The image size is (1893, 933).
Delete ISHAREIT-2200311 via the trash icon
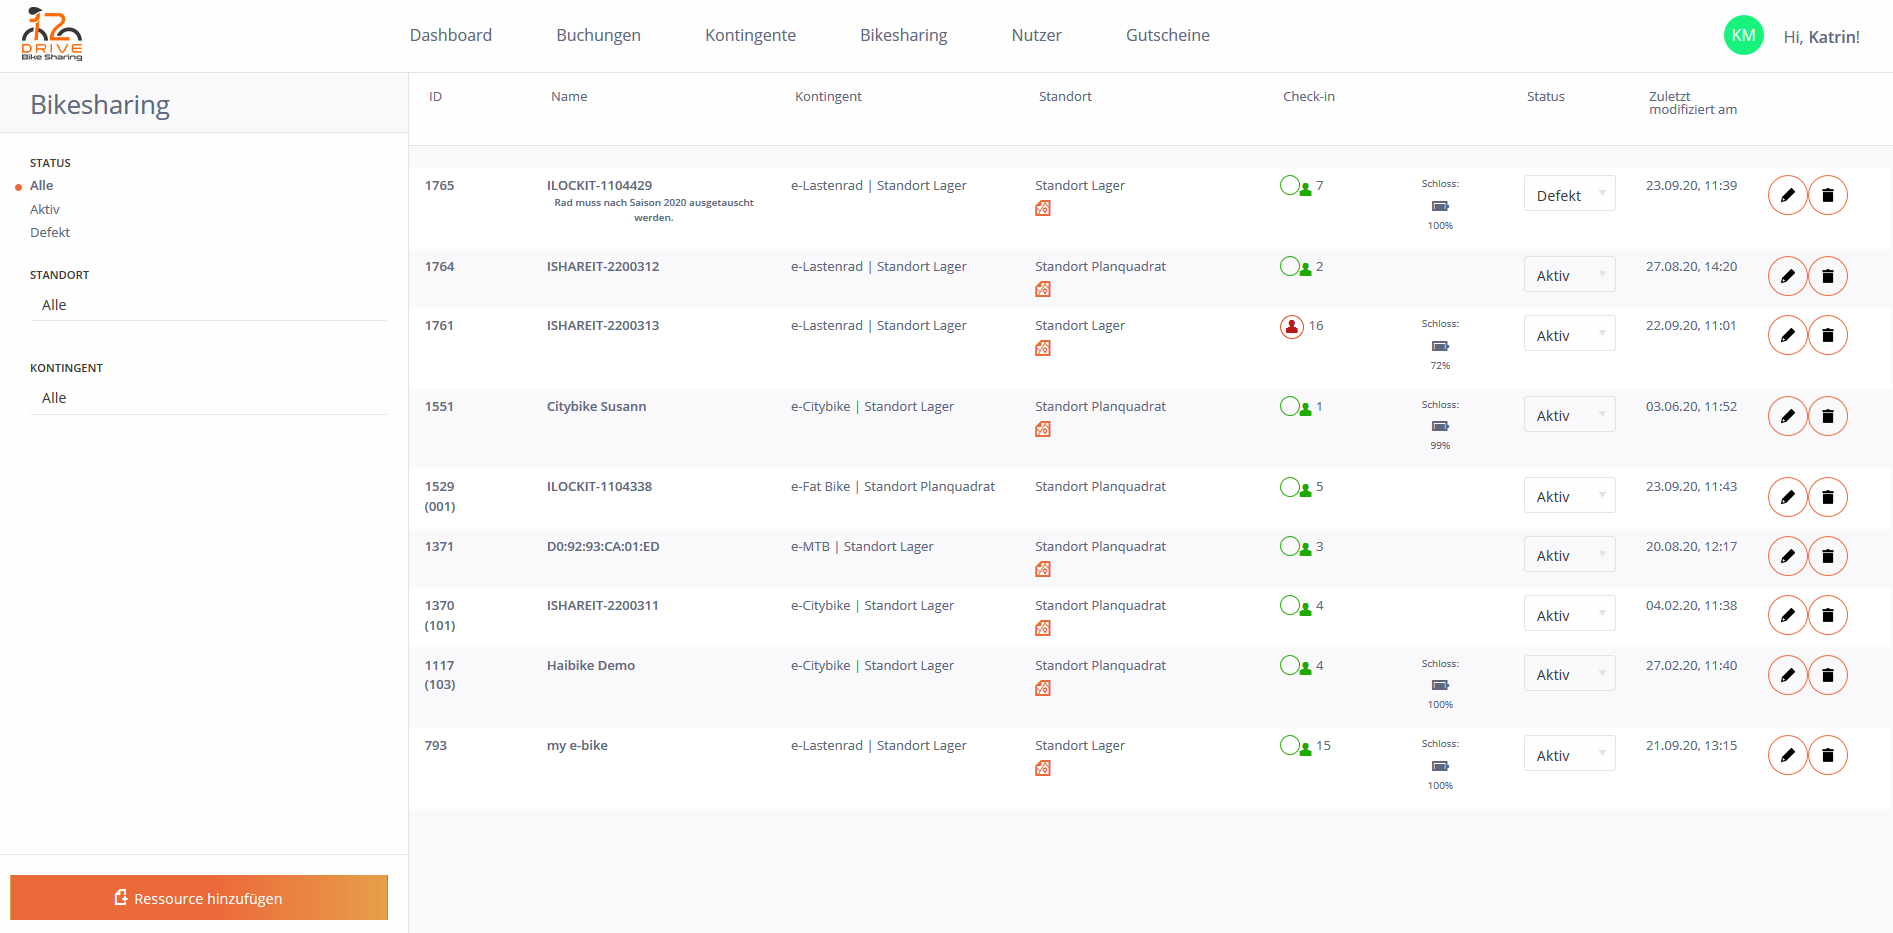(x=1827, y=615)
